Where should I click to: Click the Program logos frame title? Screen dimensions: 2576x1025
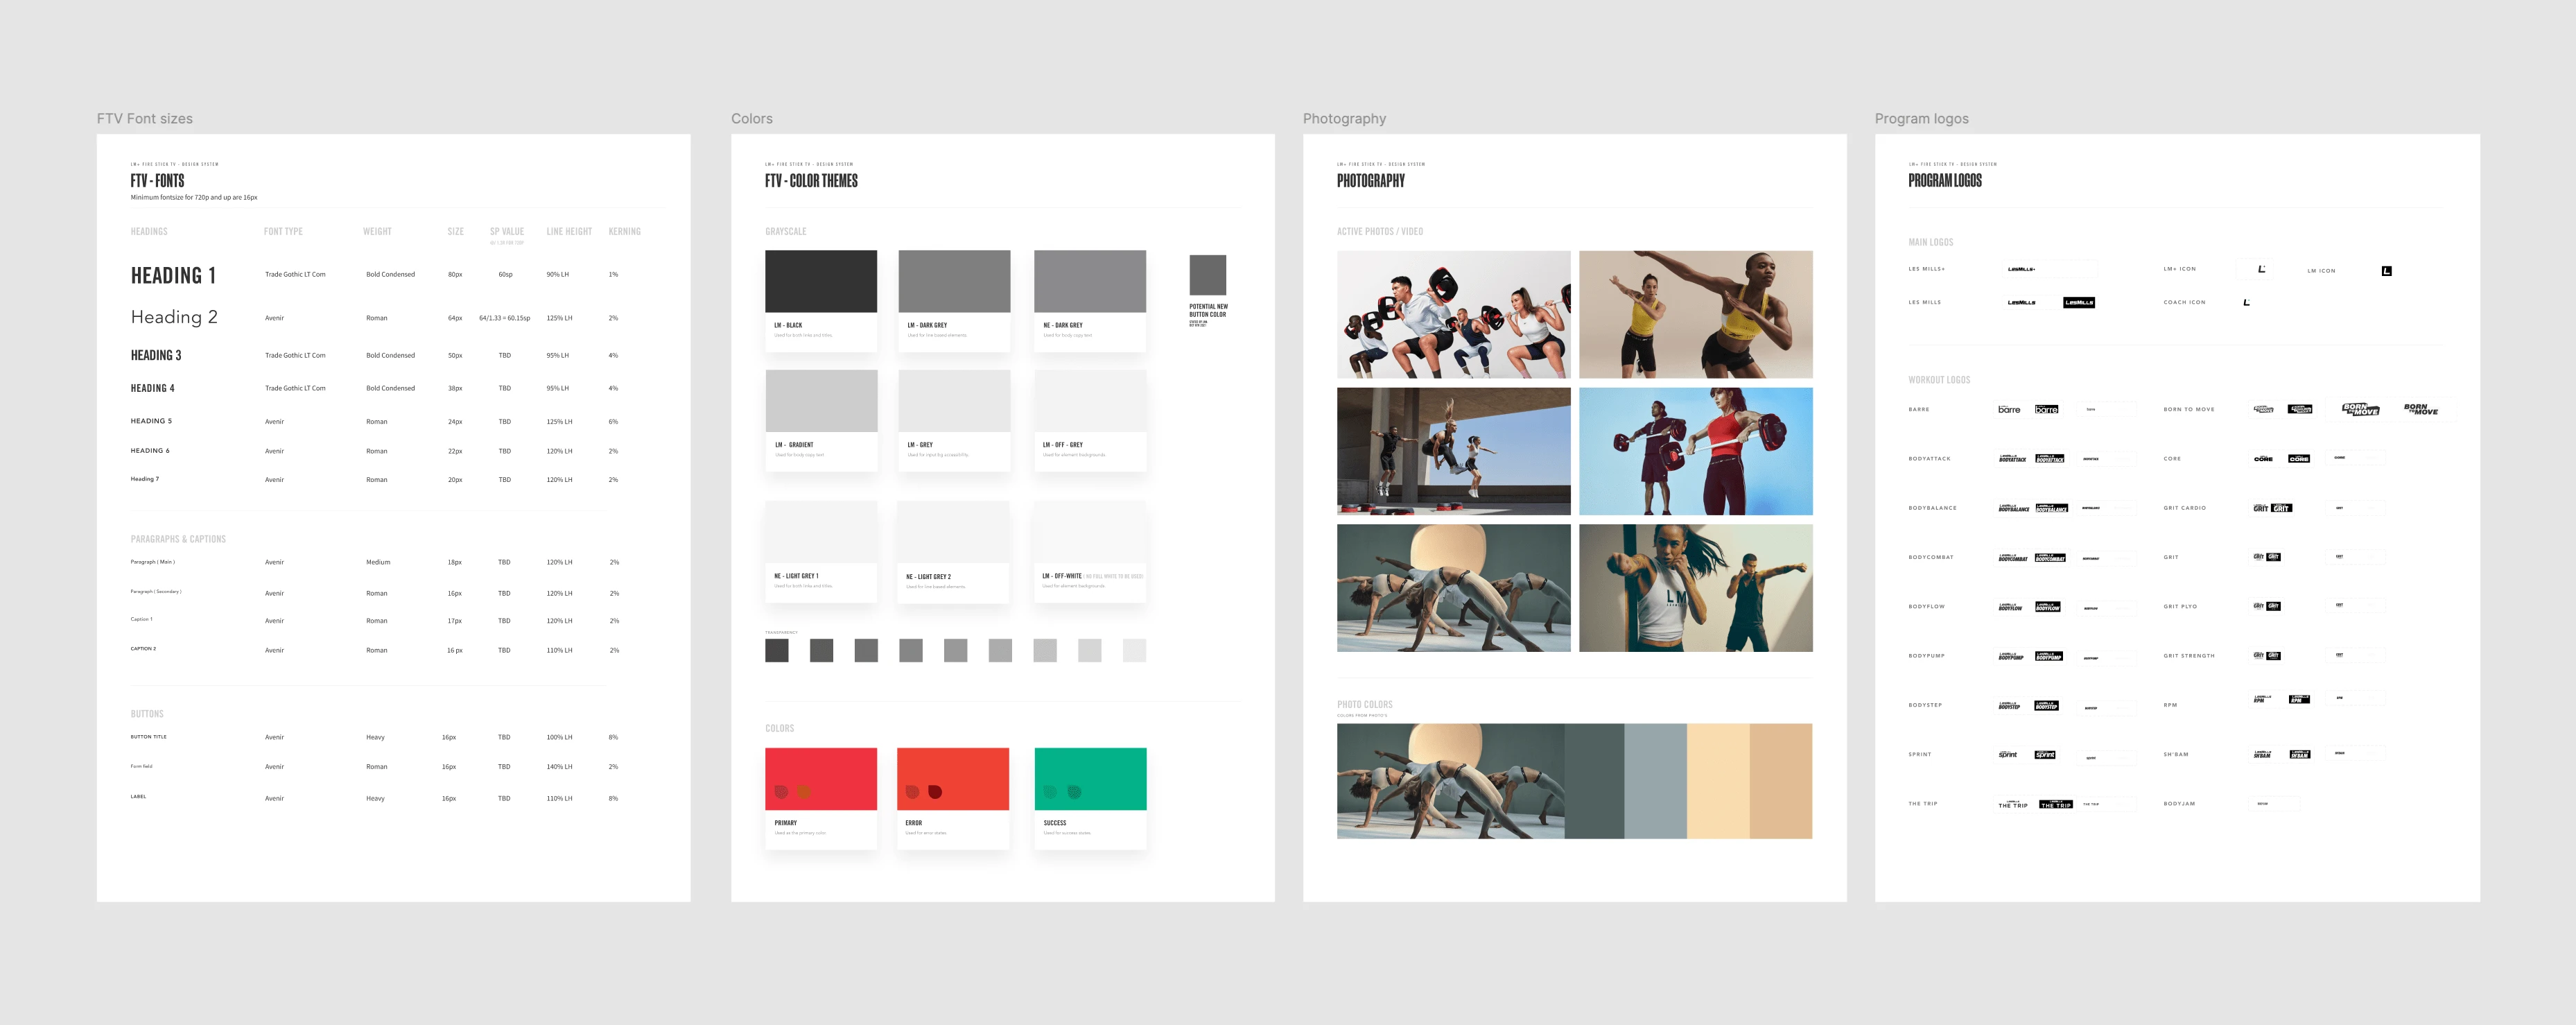pos(1921,118)
